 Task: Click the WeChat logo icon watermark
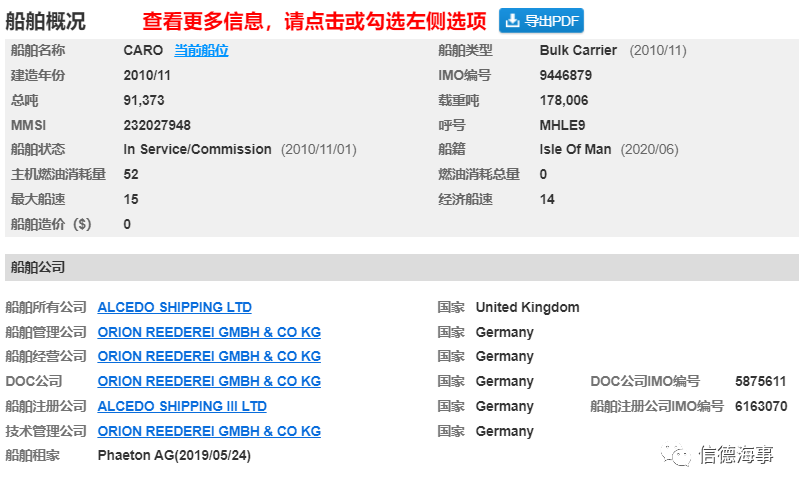(675, 454)
